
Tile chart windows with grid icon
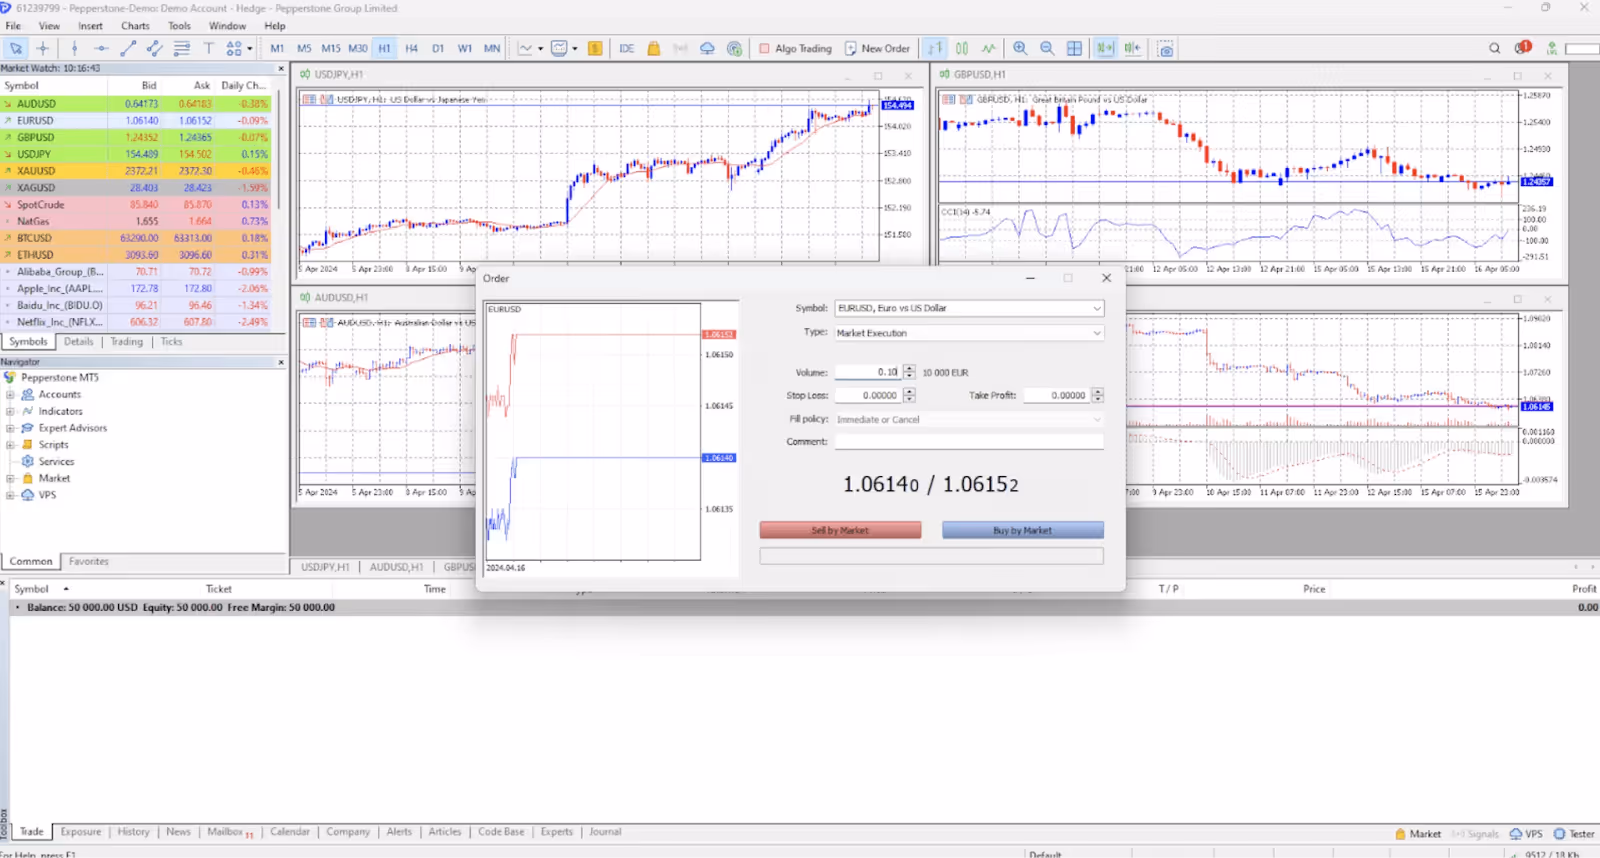click(1074, 48)
